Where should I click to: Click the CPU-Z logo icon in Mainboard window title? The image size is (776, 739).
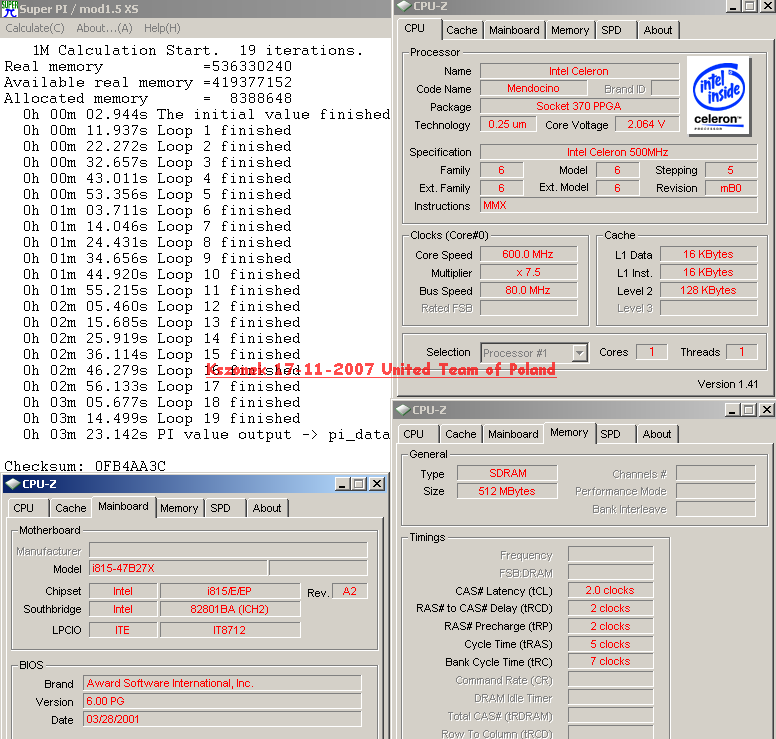tap(13, 484)
